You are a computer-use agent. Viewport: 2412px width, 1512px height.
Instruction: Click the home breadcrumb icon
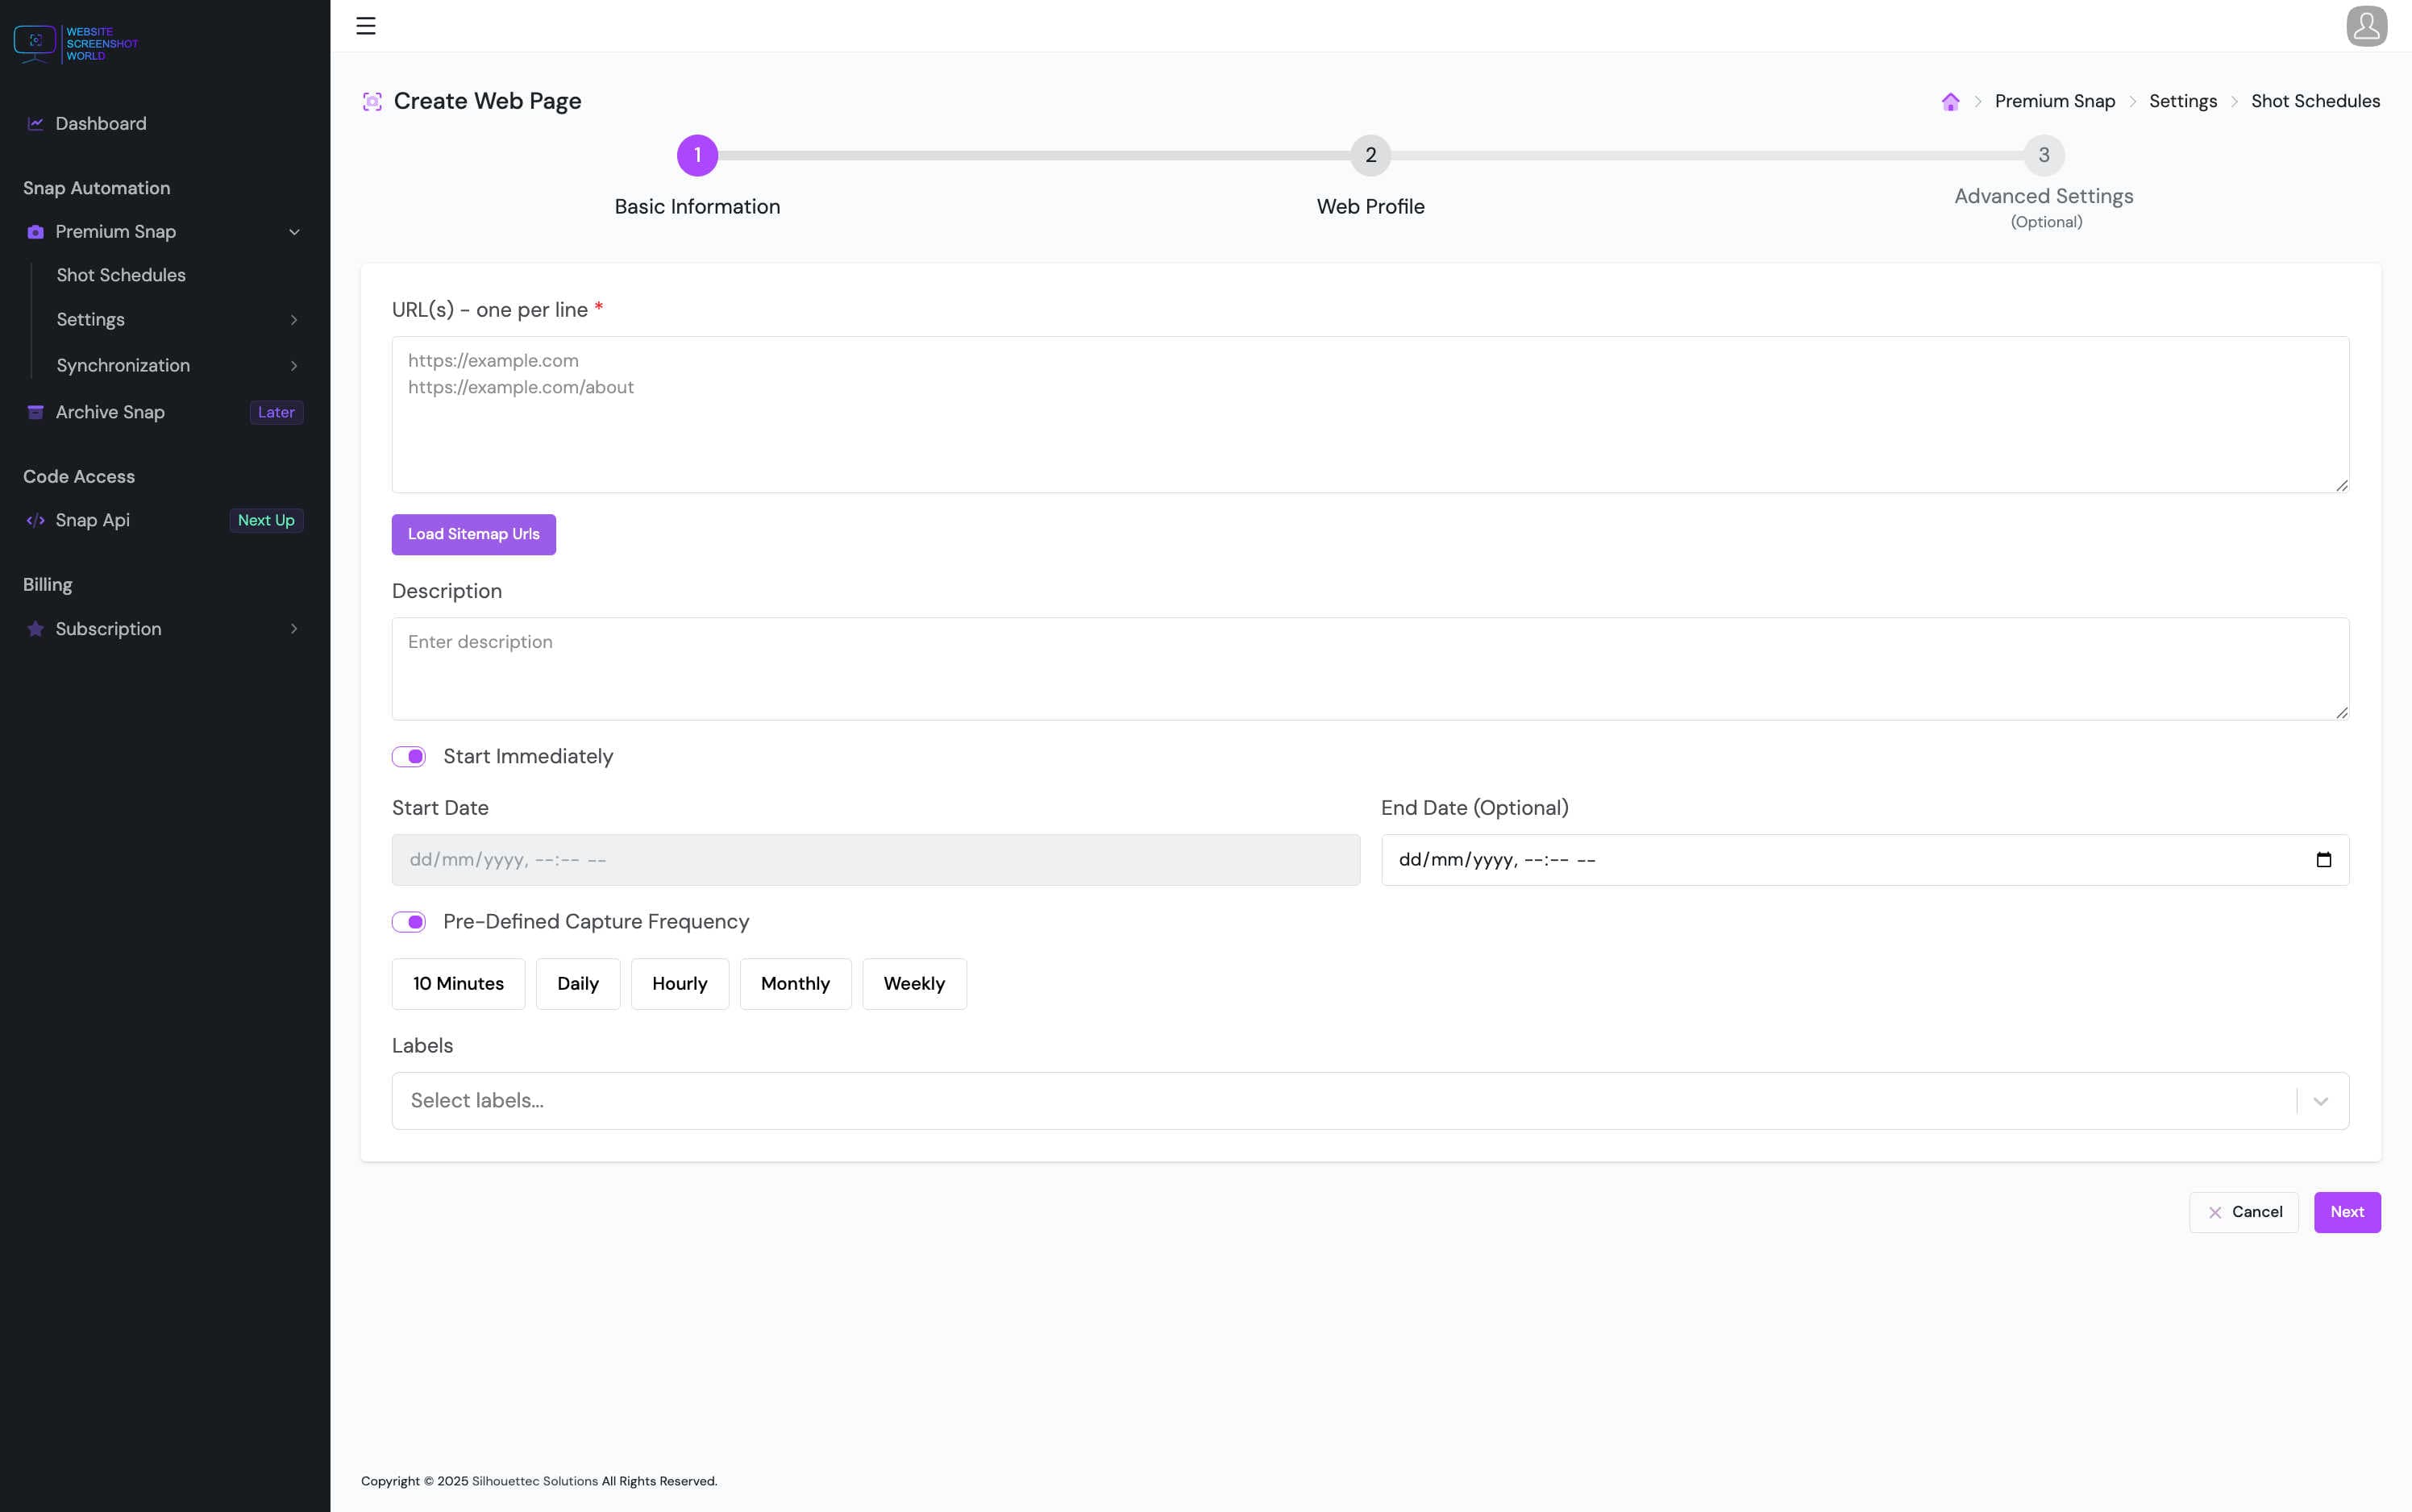click(x=1950, y=102)
